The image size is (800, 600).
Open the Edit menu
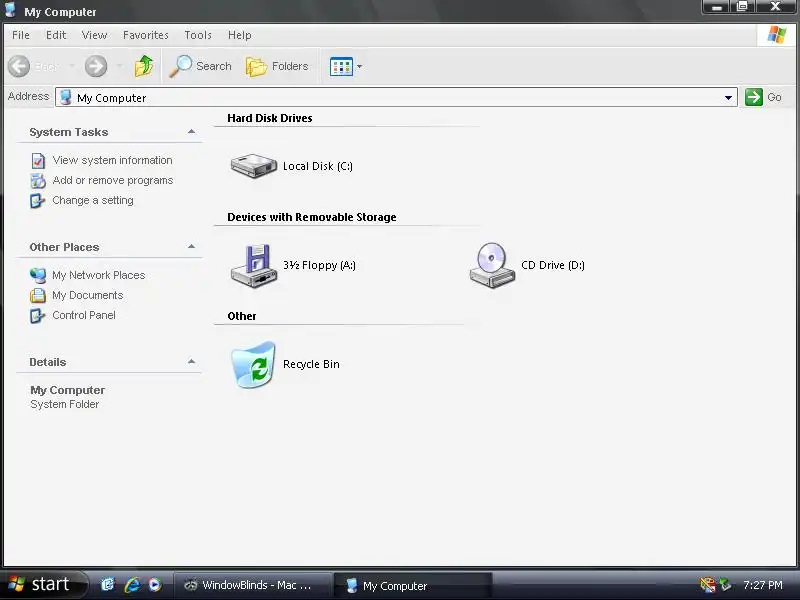tap(56, 35)
